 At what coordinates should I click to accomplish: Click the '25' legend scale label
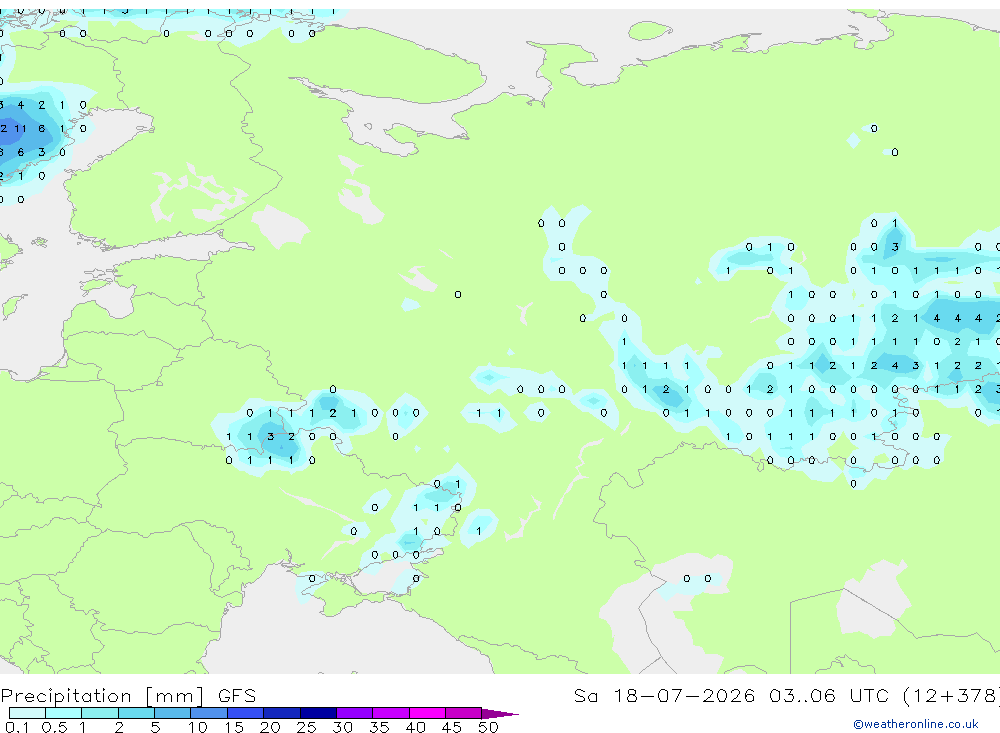pyautogui.click(x=306, y=727)
